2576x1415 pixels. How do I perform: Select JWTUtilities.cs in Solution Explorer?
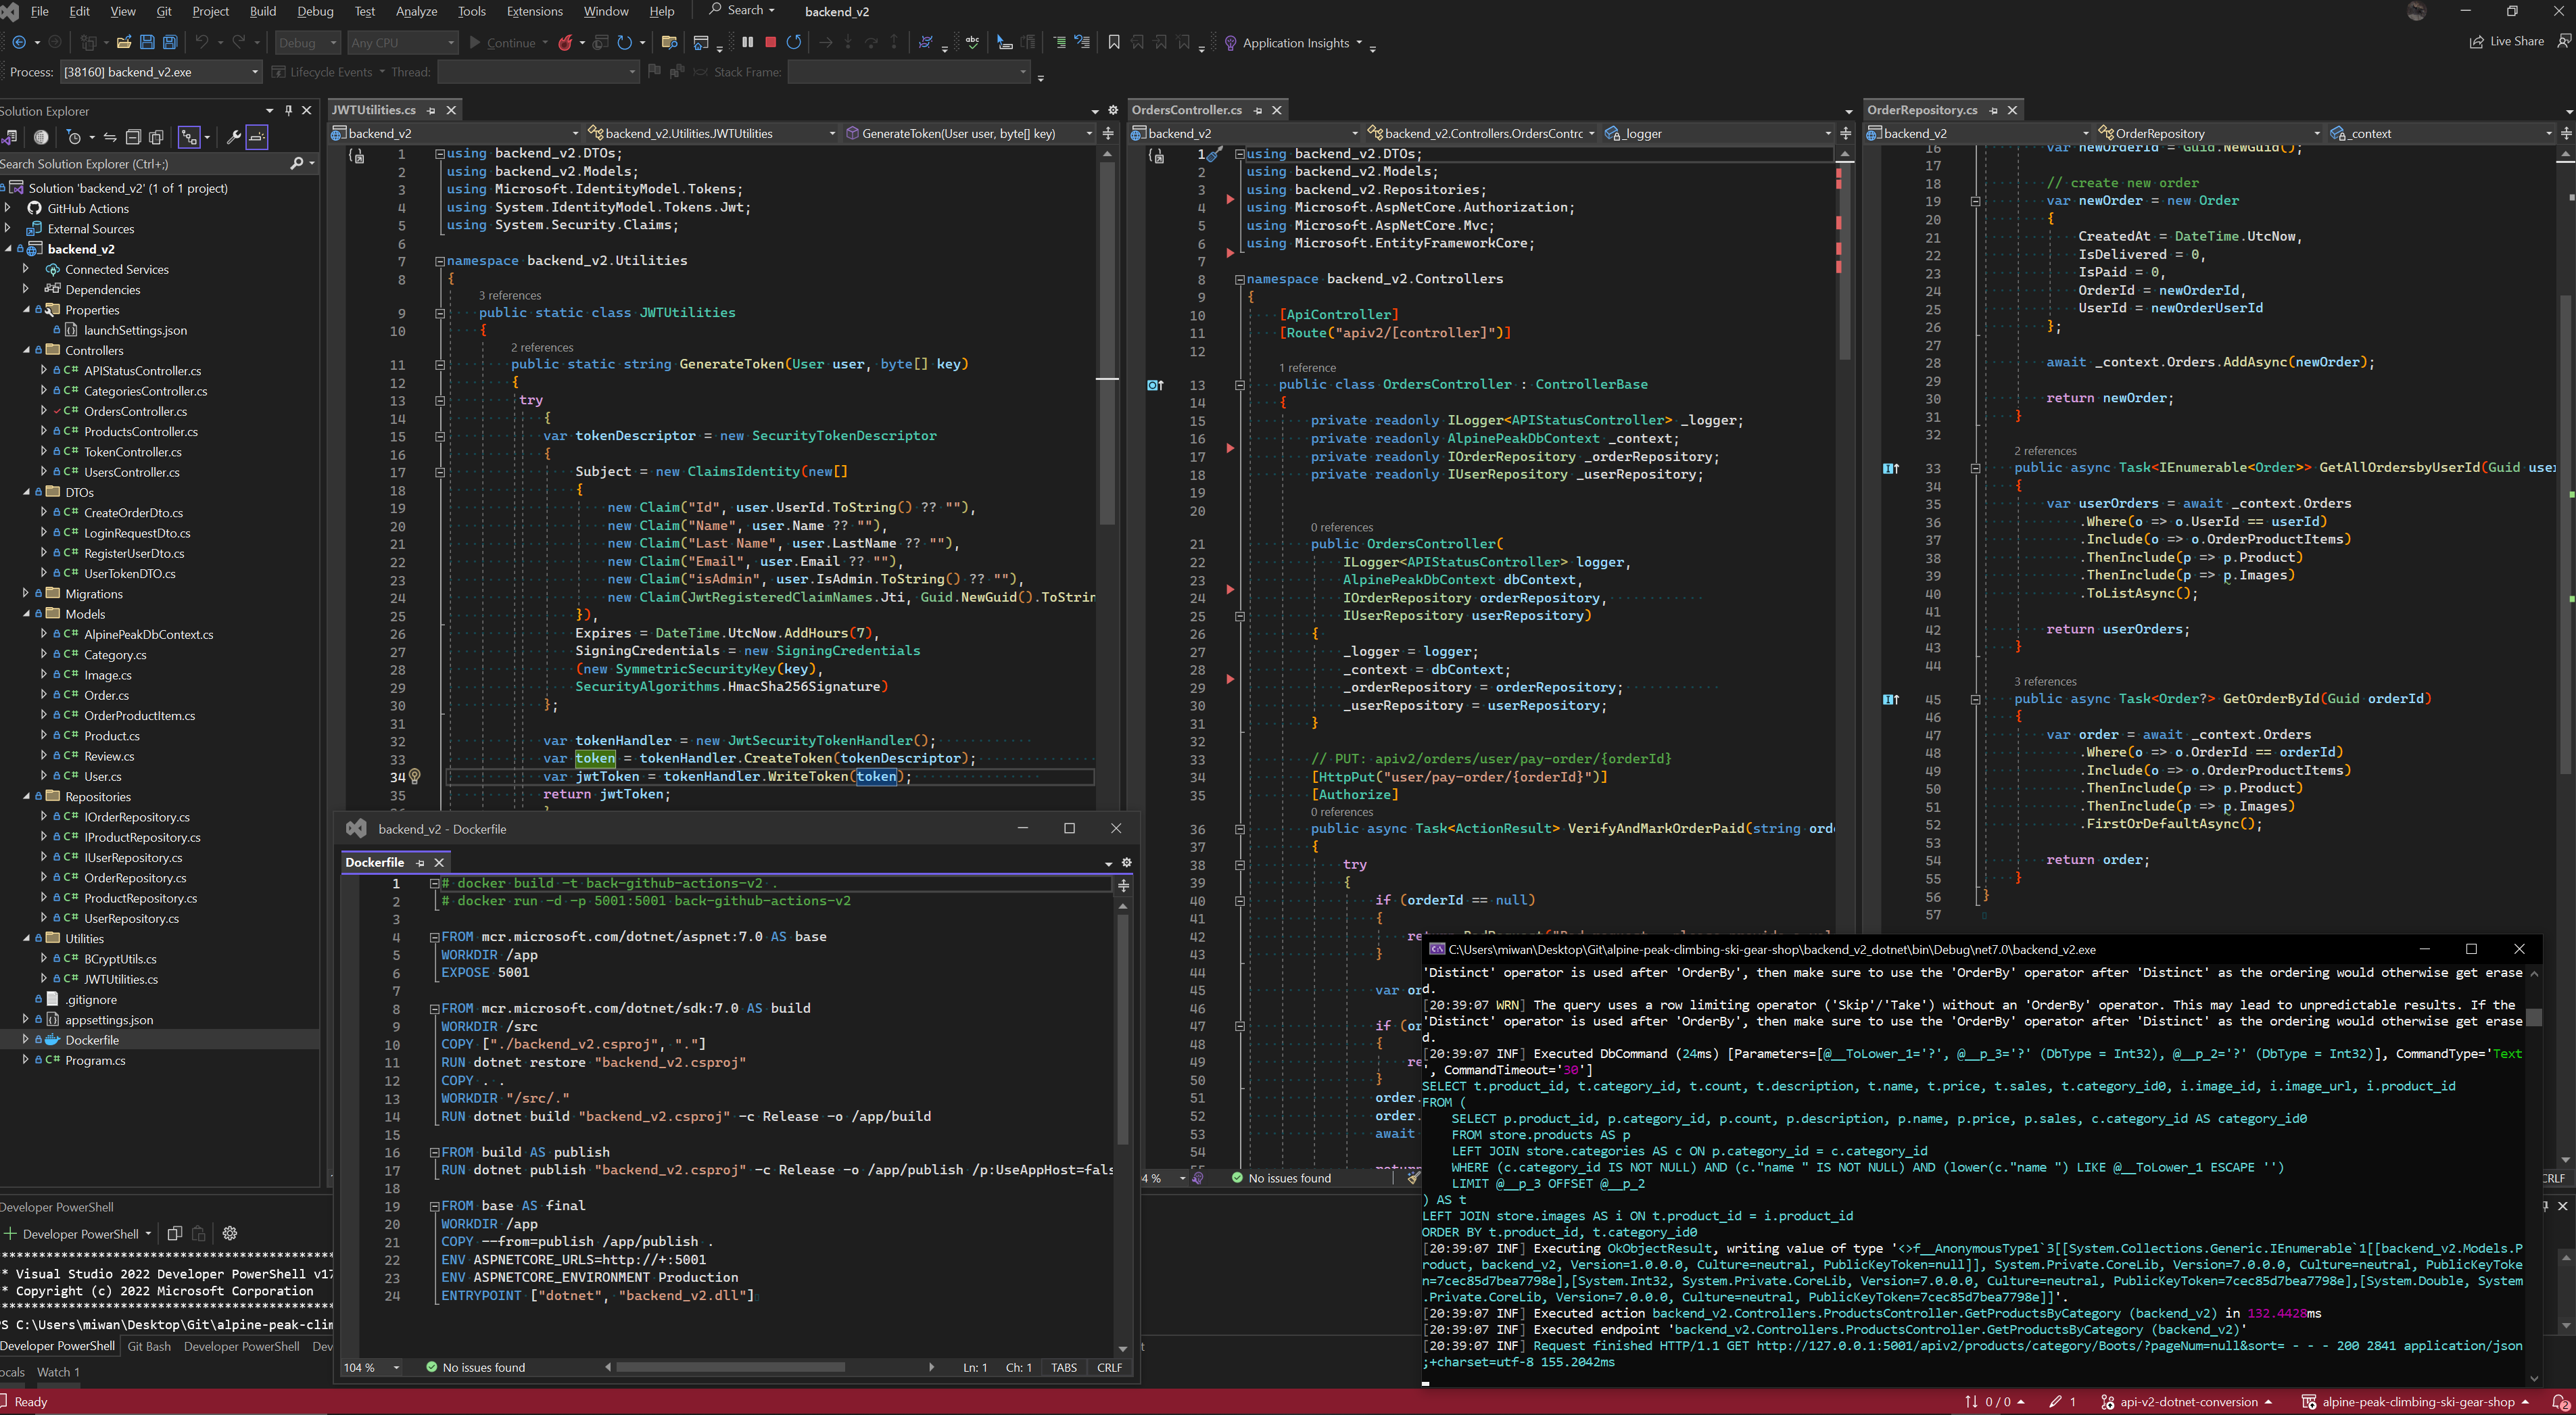(121, 979)
